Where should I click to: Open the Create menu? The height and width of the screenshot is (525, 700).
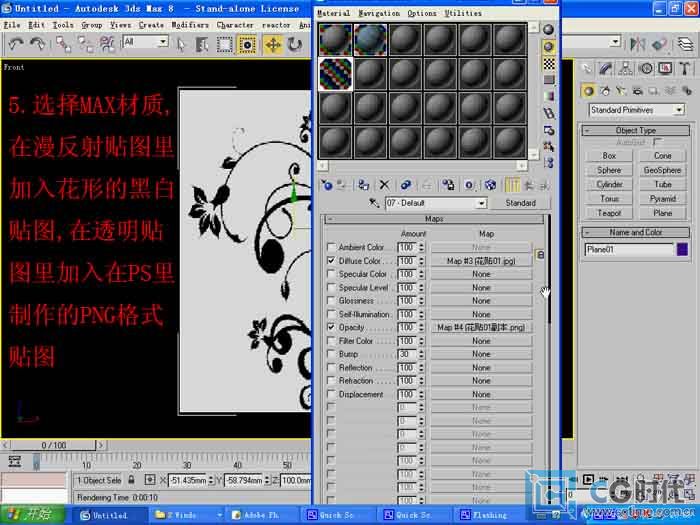coord(151,25)
